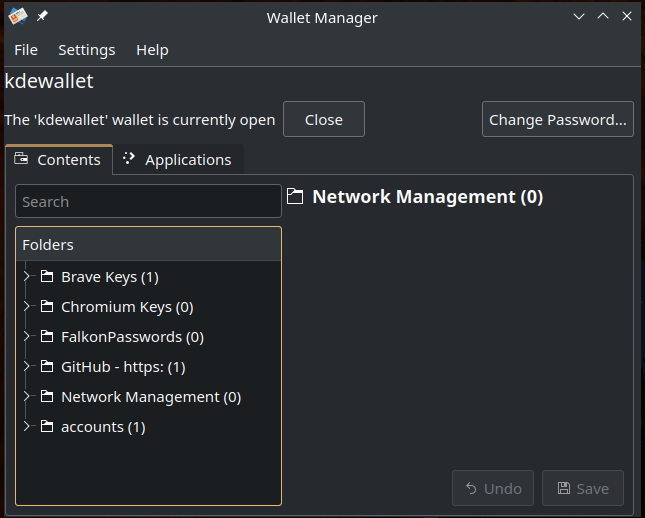Click the Change Password... button
Screen dimensions: 645x518
point(557,119)
